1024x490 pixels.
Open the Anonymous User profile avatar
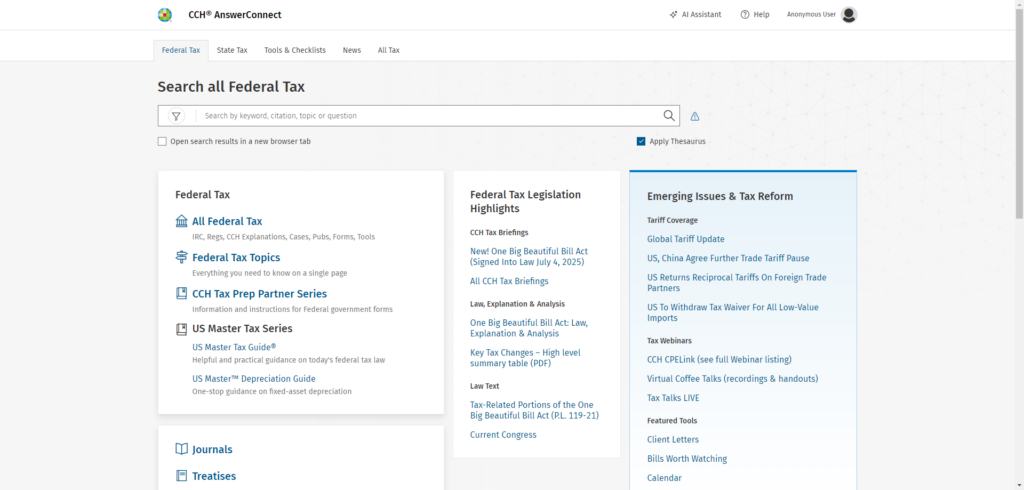849,15
